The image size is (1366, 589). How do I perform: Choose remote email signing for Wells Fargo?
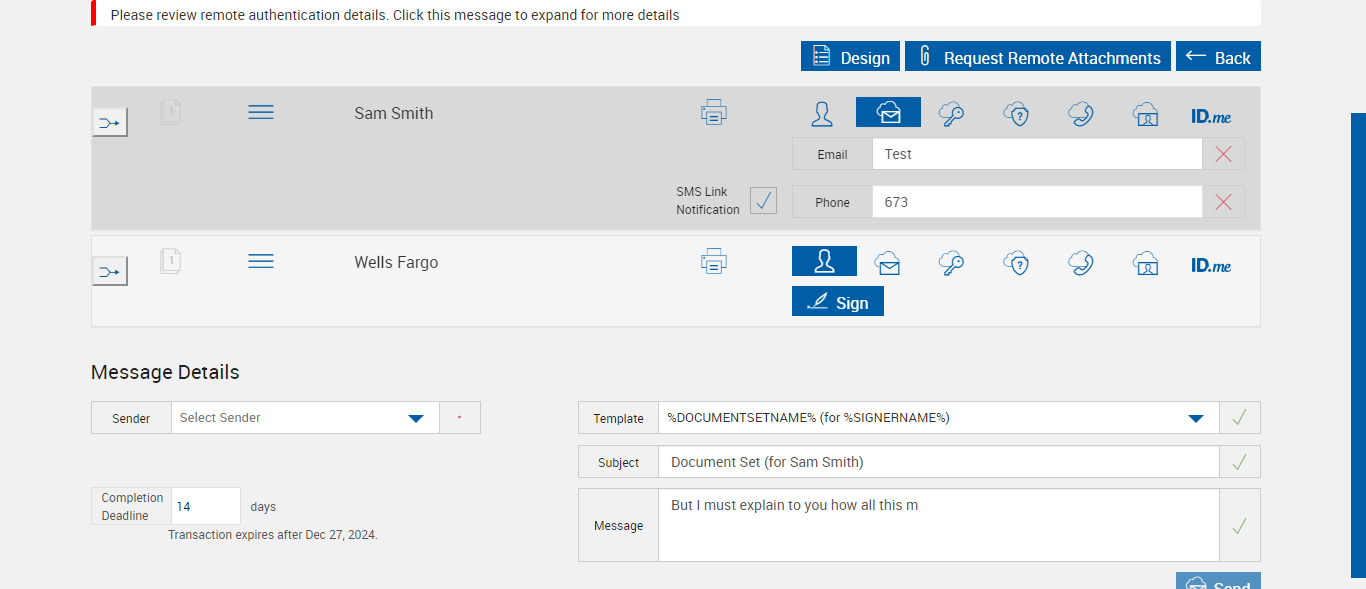[887, 263]
